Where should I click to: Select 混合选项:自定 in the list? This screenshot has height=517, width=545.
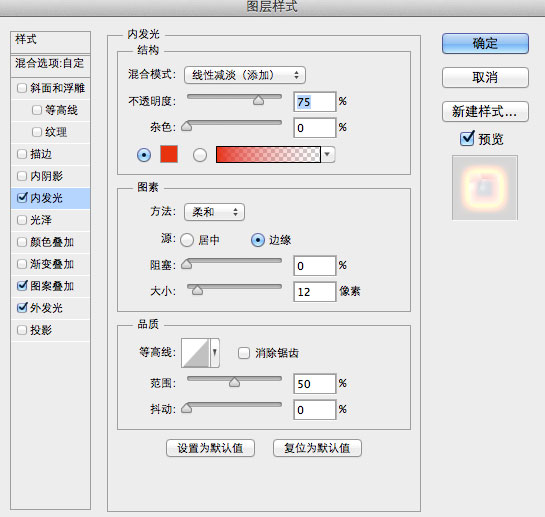coord(51,65)
